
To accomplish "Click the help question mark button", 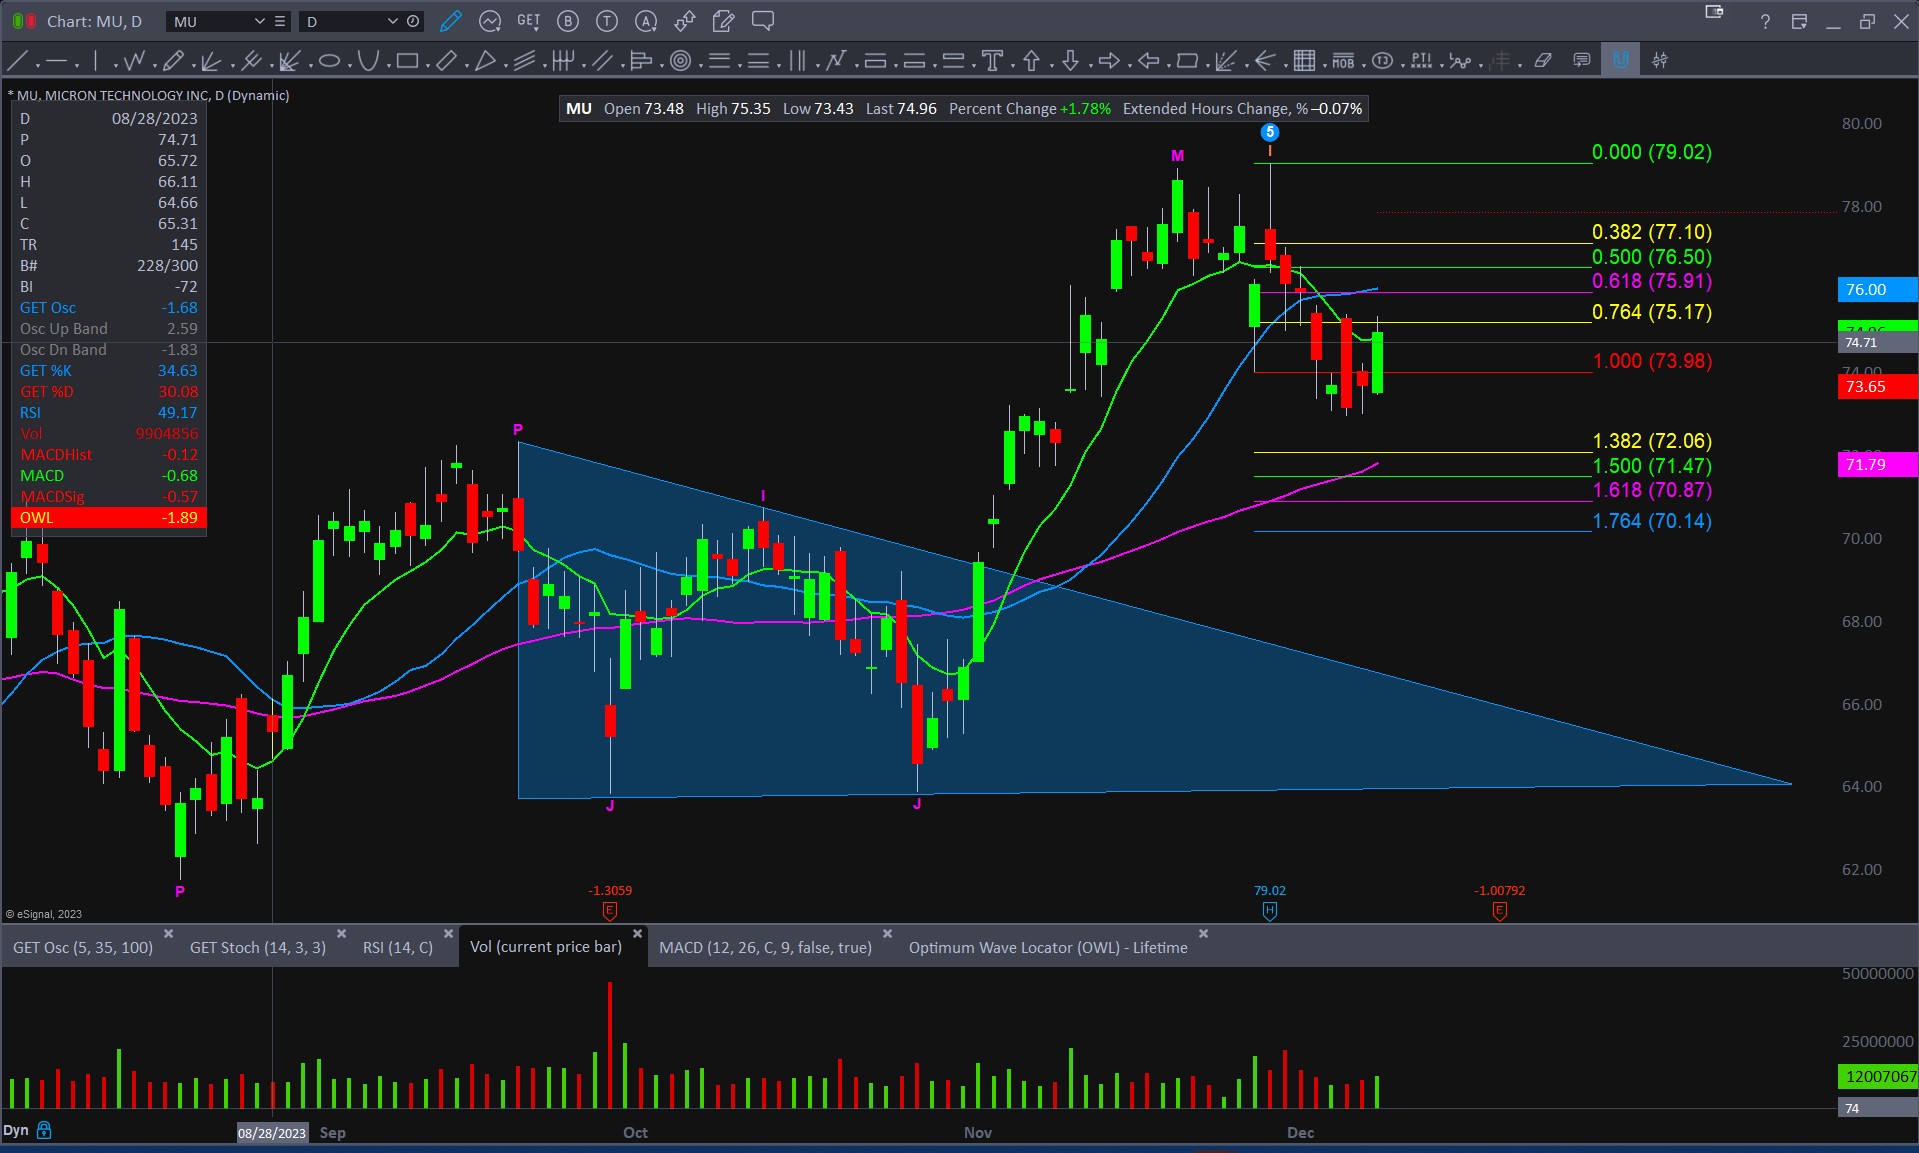I will pos(1765,22).
